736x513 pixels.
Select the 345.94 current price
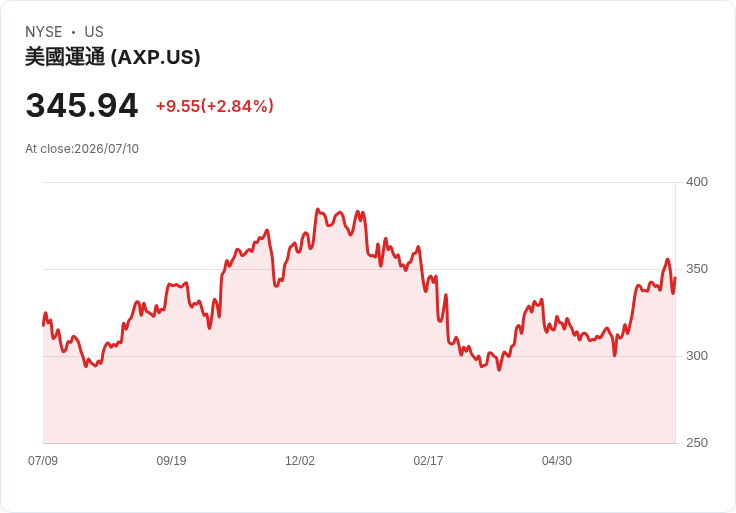(x=82, y=105)
